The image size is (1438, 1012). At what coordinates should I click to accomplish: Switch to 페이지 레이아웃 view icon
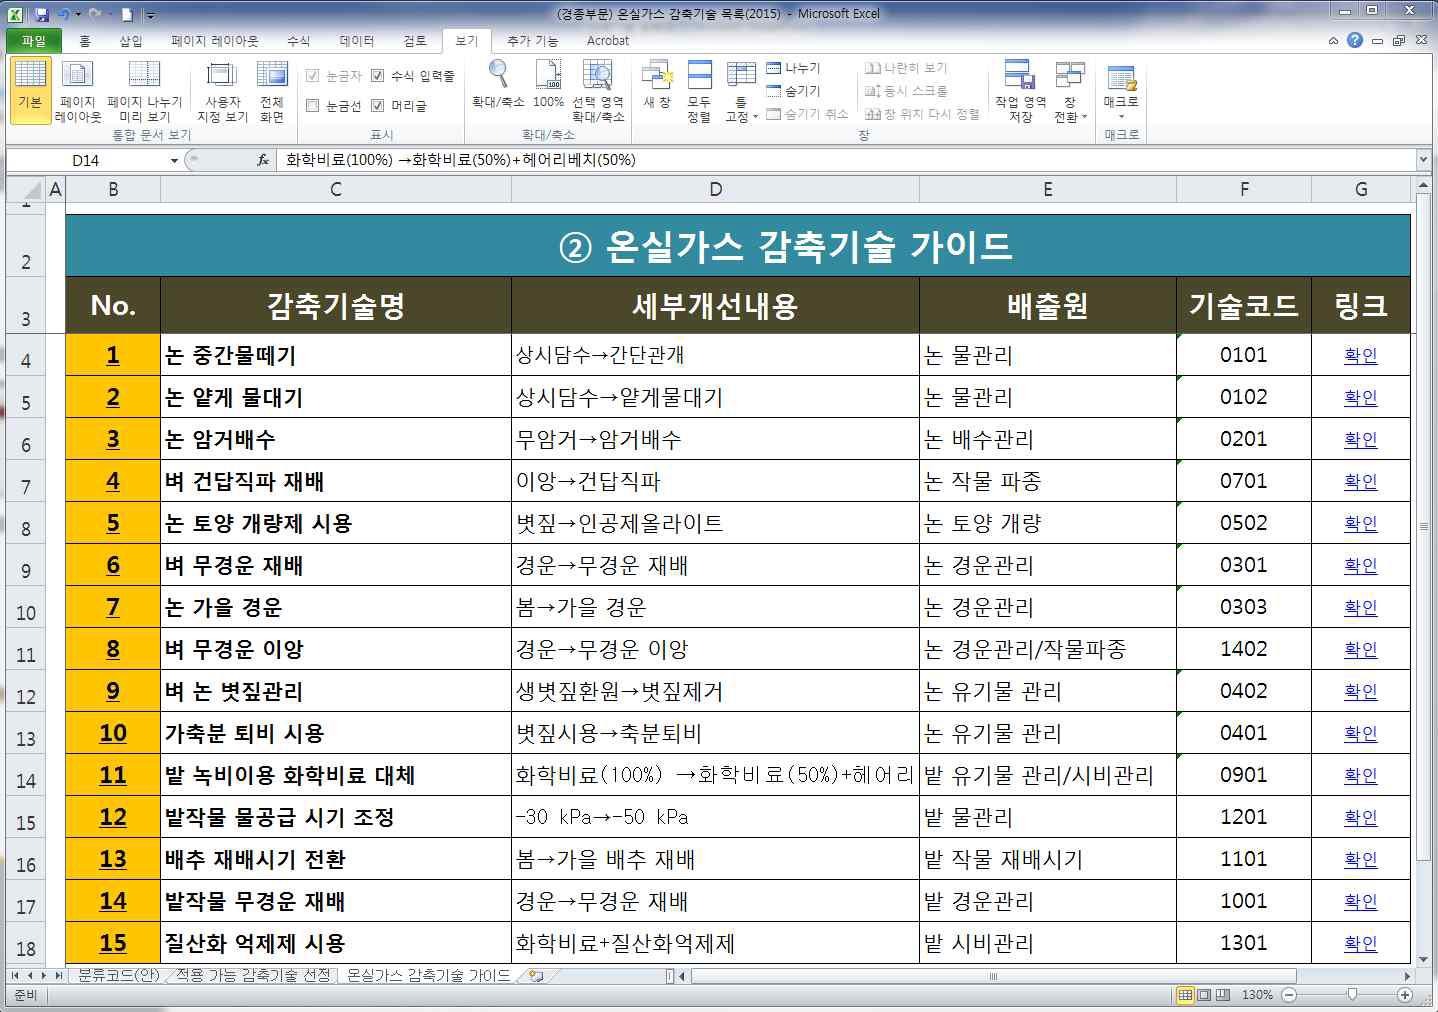78,90
